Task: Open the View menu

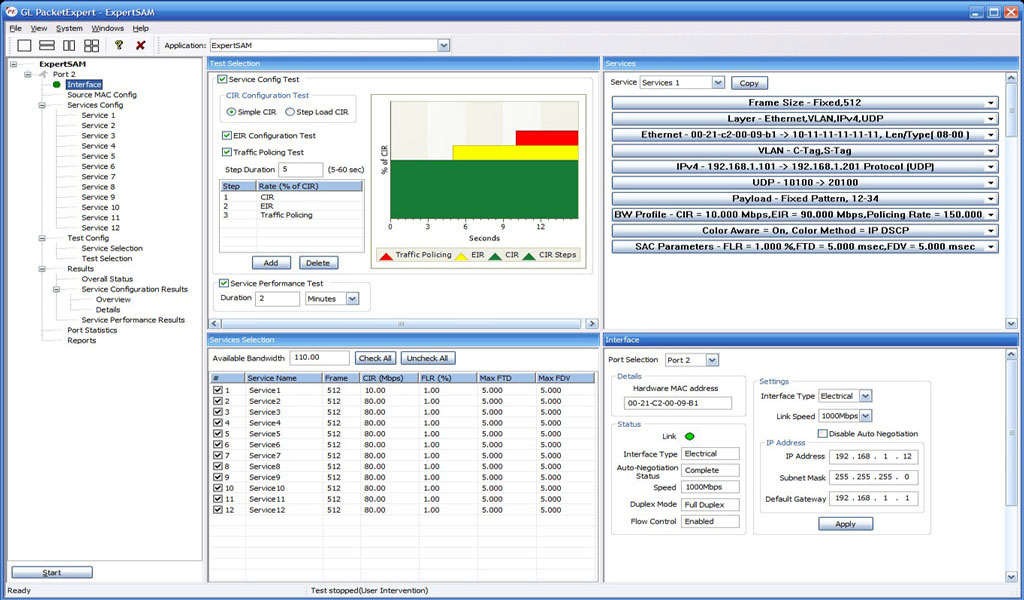Action: click(39, 28)
